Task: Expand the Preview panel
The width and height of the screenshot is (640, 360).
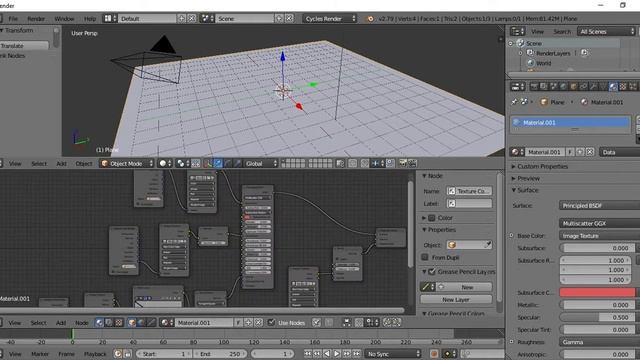Action: click(x=528, y=178)
